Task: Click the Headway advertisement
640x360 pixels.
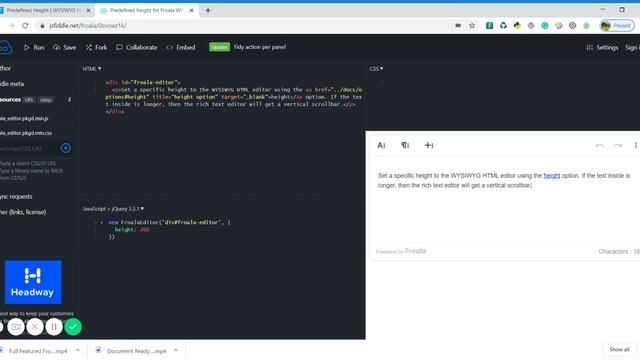Action: coord(33,282)
